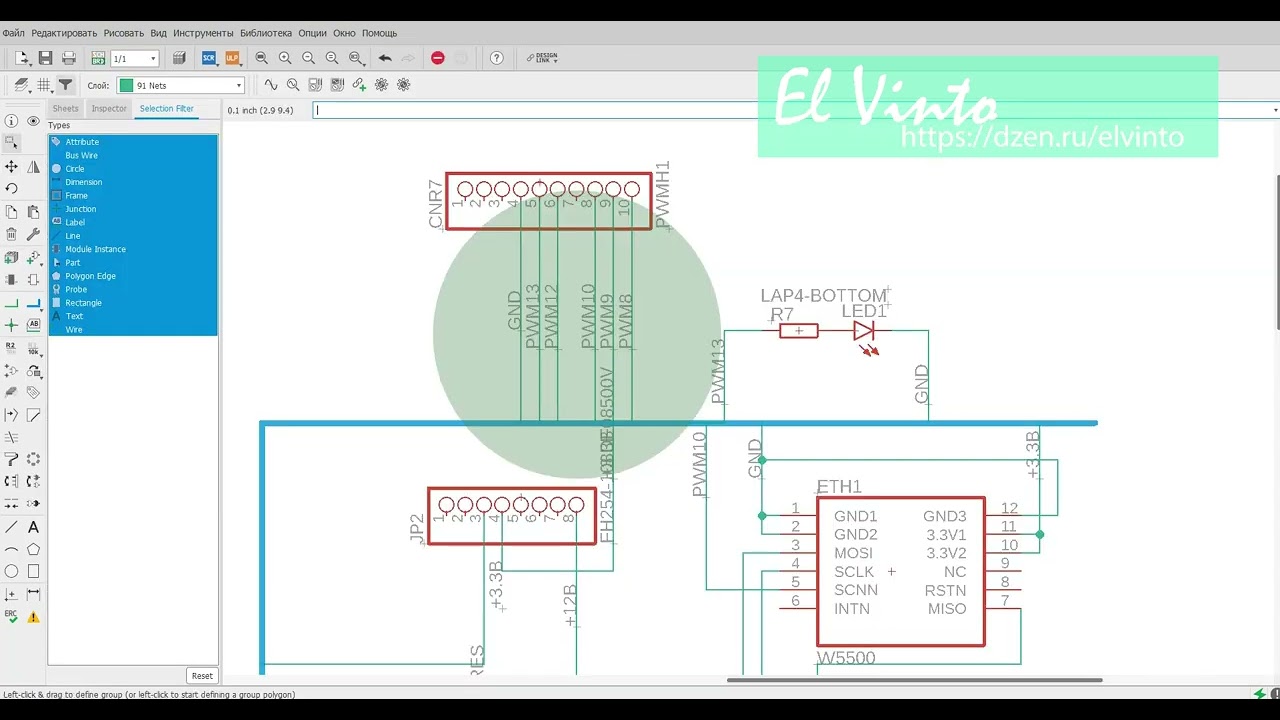Open the Layer settings dropdown icon
Screen dimensions: 1280x720
pos(21,85)
